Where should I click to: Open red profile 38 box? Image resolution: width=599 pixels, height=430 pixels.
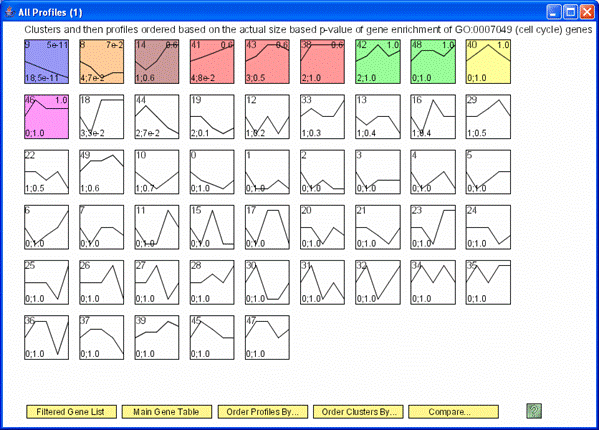[x=322, y=61]
